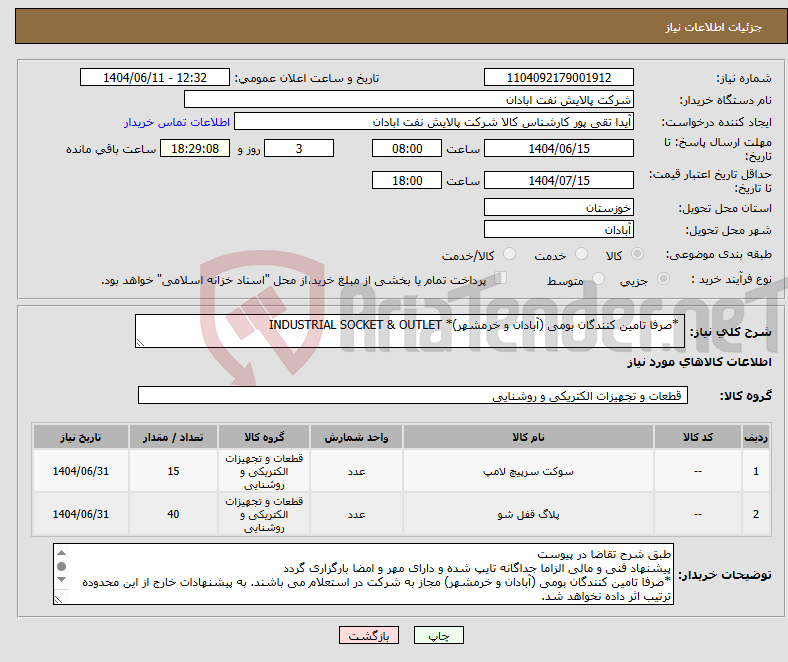Image resolution: width=788 pixels, height=662 pixels.
Task: Click the response deadline date 1404/06/15
Action: coord(559,148)
